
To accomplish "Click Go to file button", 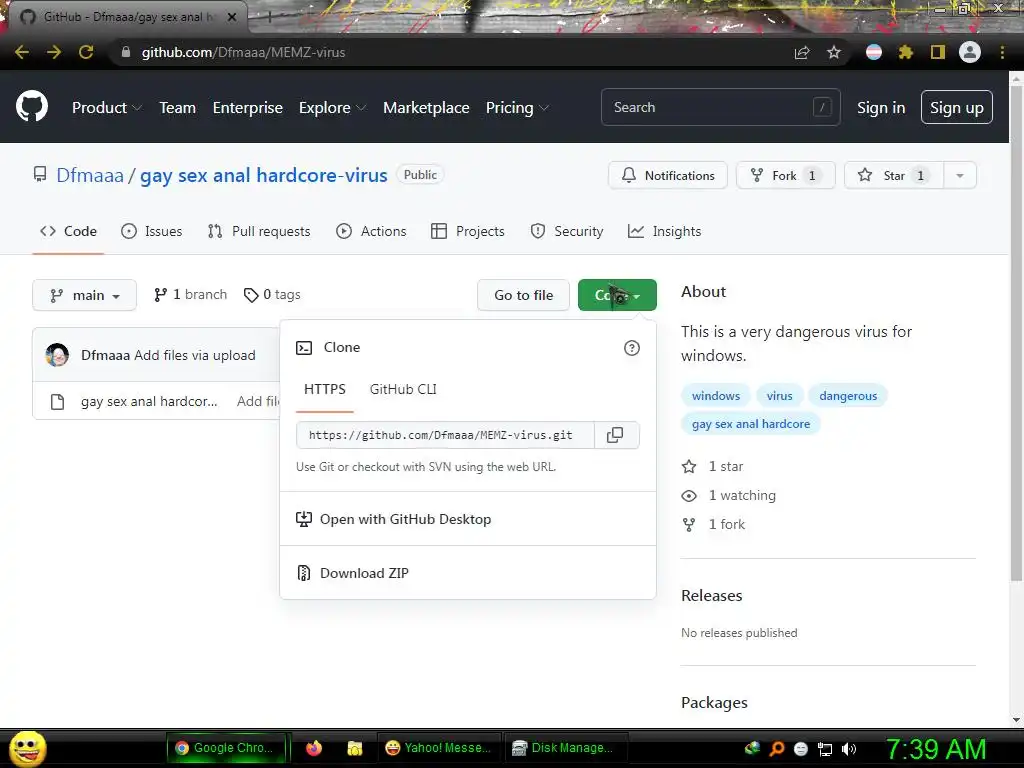I will coord(523,295).
